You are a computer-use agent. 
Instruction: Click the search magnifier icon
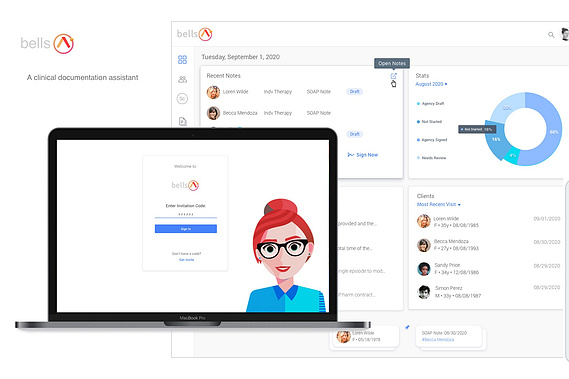click(x=551, y=35)
